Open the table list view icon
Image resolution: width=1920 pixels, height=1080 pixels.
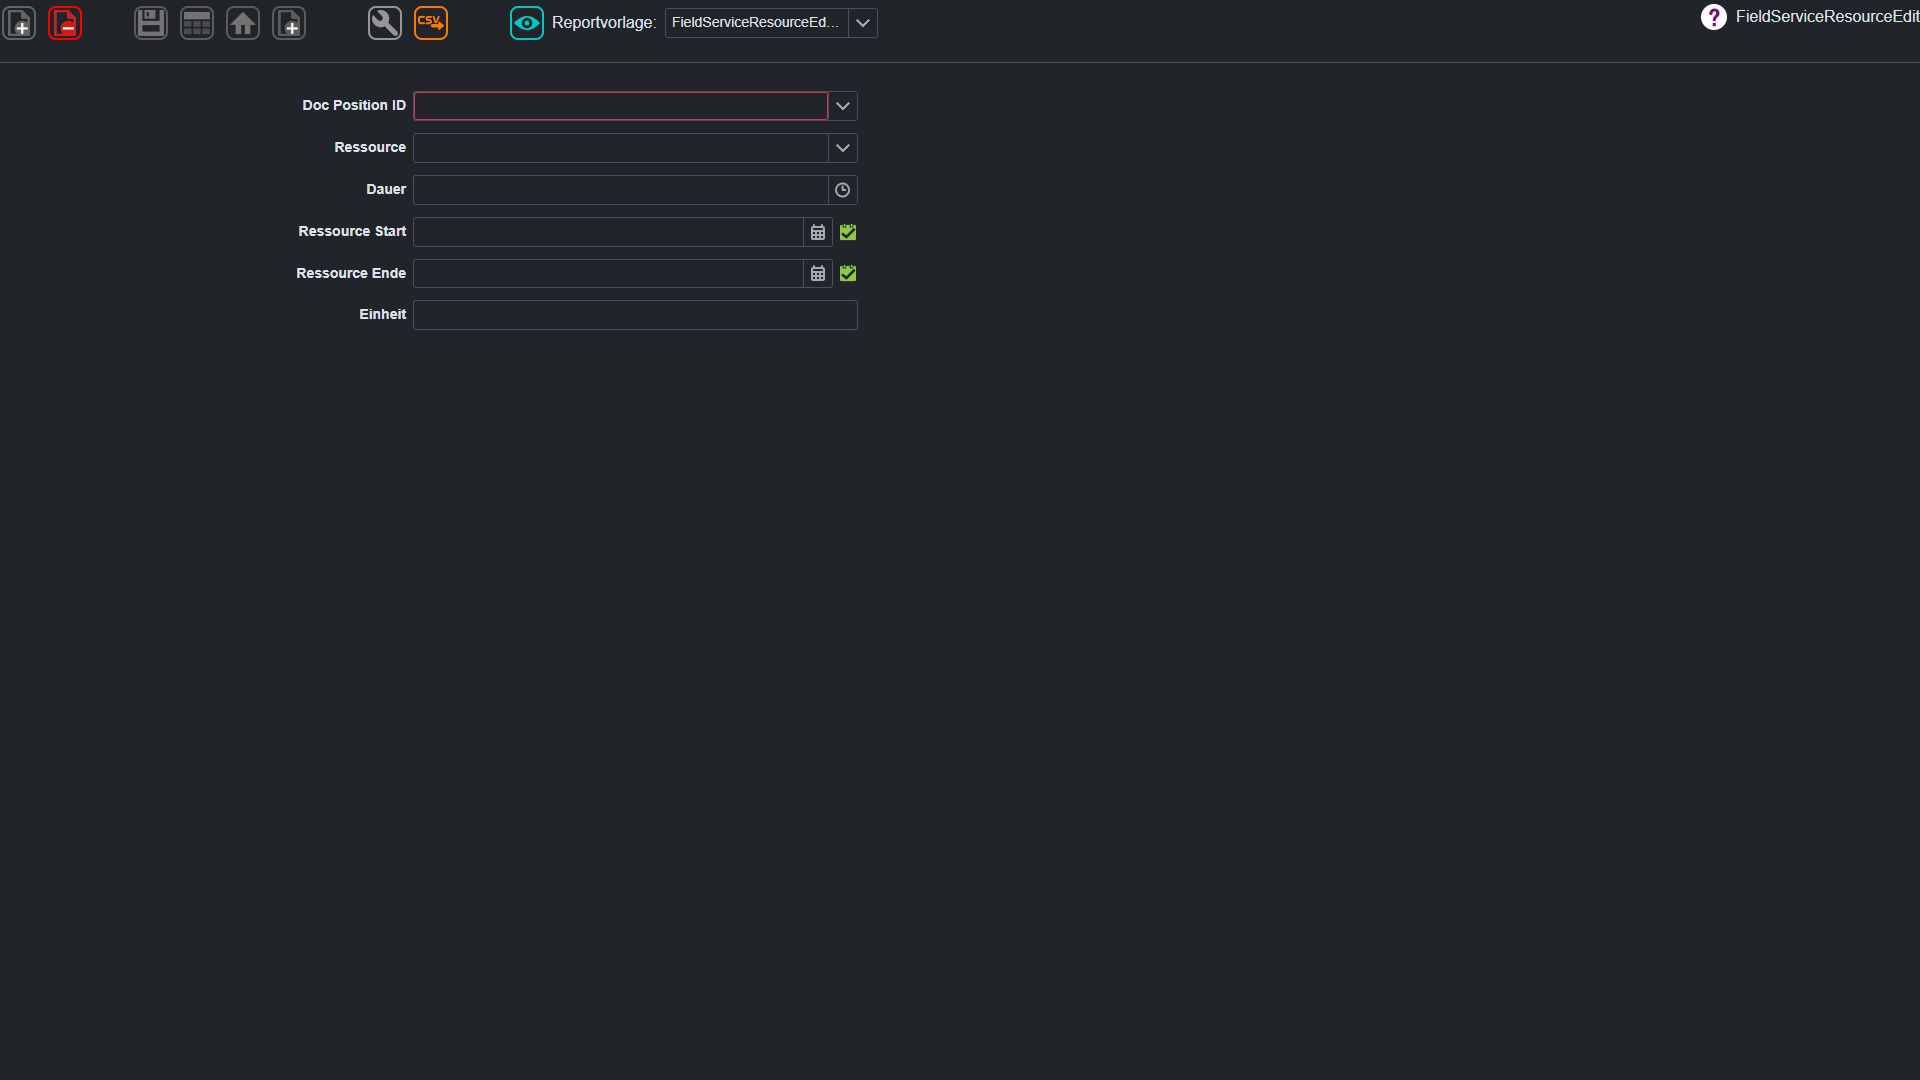coord(197,23)
